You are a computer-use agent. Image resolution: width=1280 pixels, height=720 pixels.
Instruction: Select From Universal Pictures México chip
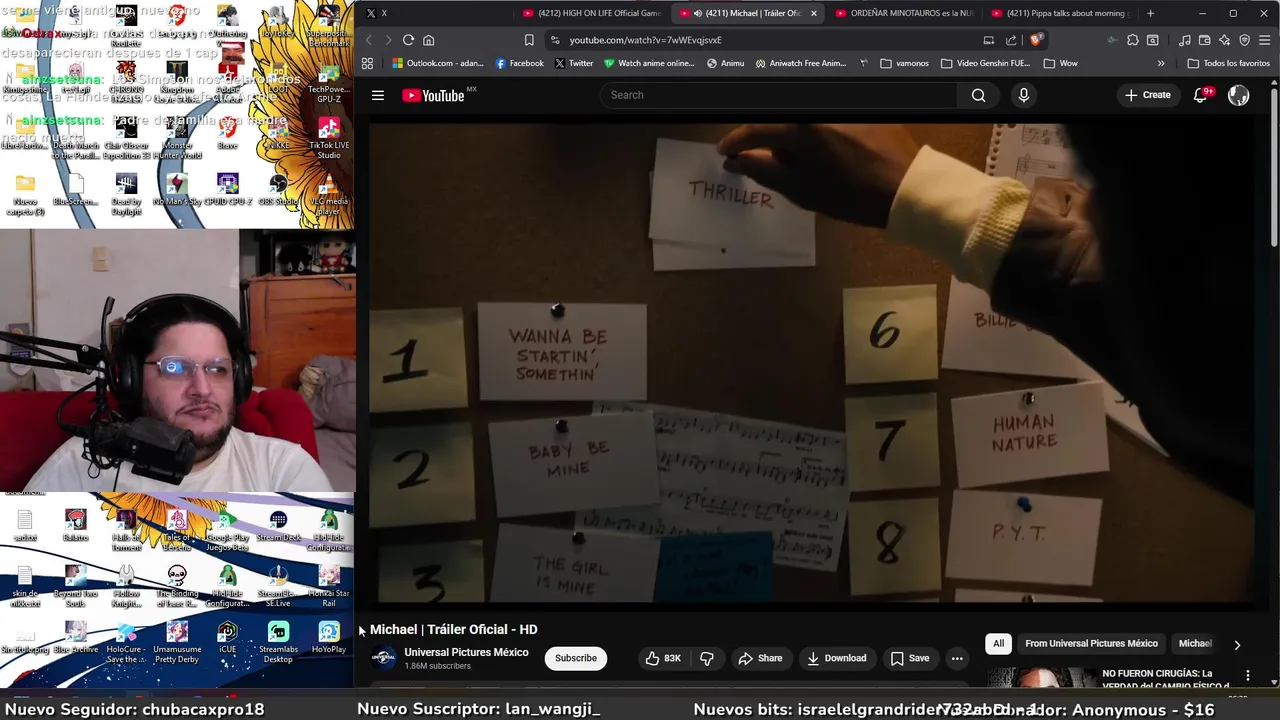tap(1091, 644)
